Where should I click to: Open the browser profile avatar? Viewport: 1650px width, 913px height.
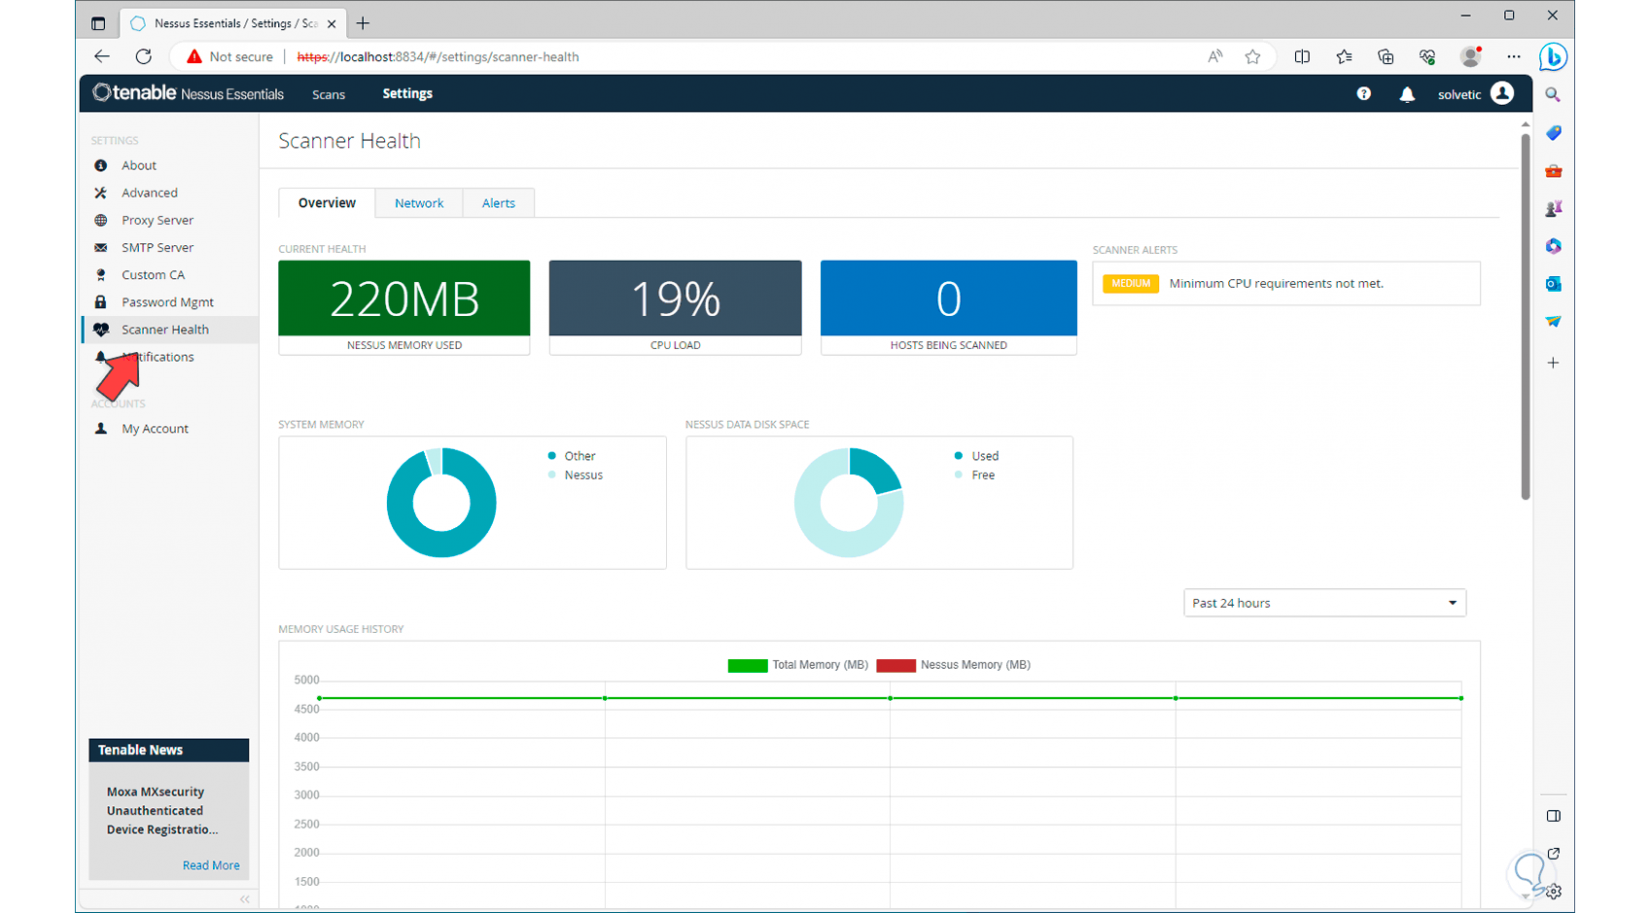1470,57
